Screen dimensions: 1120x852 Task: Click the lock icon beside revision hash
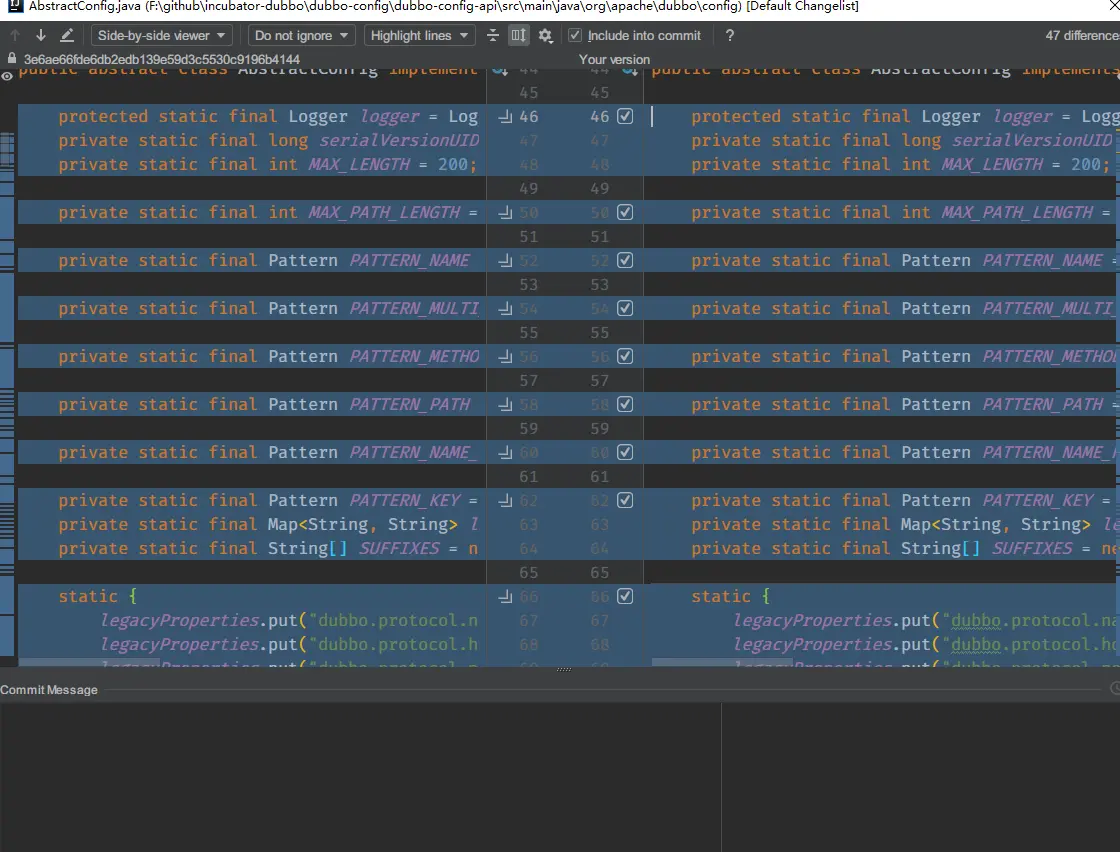click(11, 59)
